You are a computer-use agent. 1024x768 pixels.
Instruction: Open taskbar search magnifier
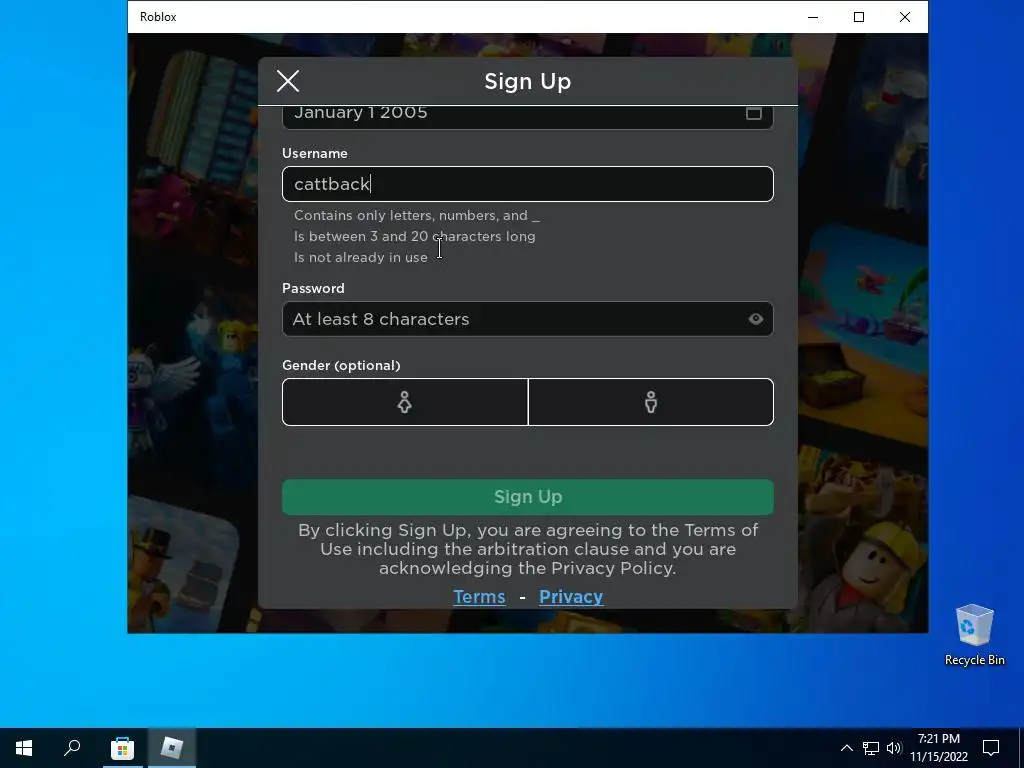(72, 748)
